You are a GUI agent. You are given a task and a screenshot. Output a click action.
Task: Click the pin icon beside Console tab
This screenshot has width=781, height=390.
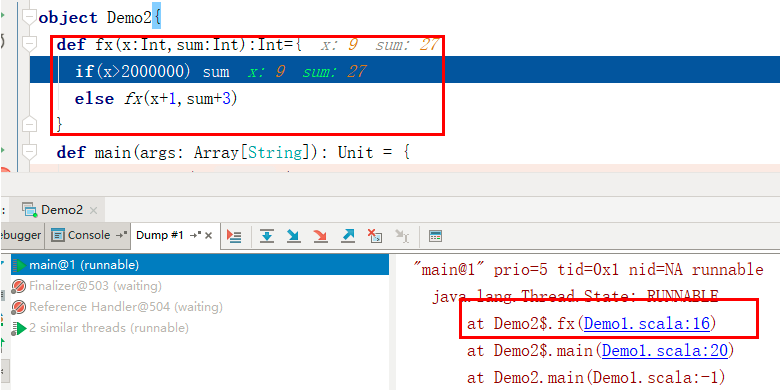121,235
